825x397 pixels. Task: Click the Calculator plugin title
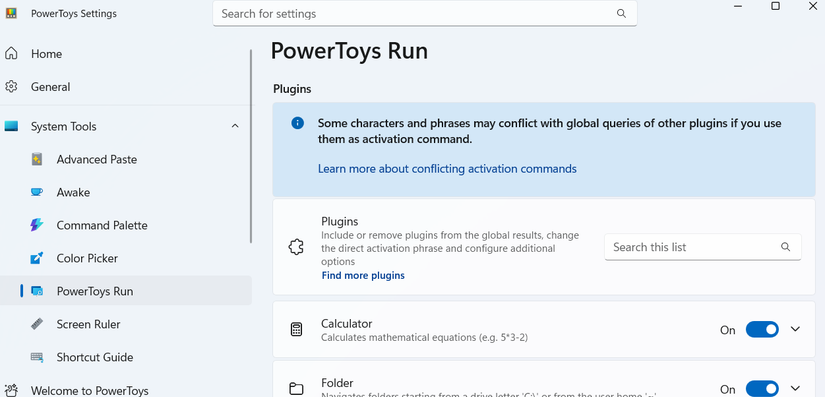pyautogui.click(x=346, y=323)
